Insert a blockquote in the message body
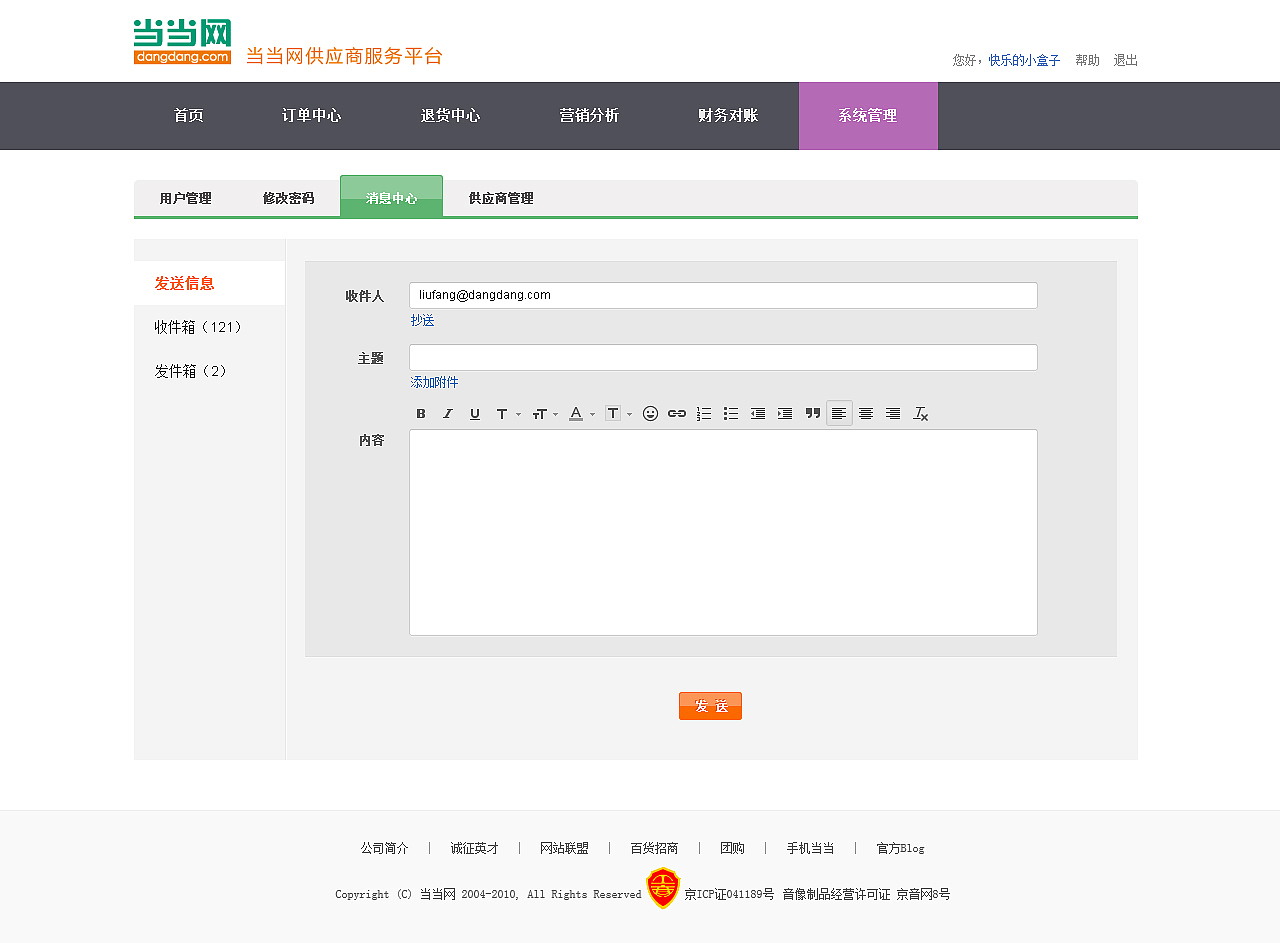Screen dimensions: 1280x943 point(812,413)
